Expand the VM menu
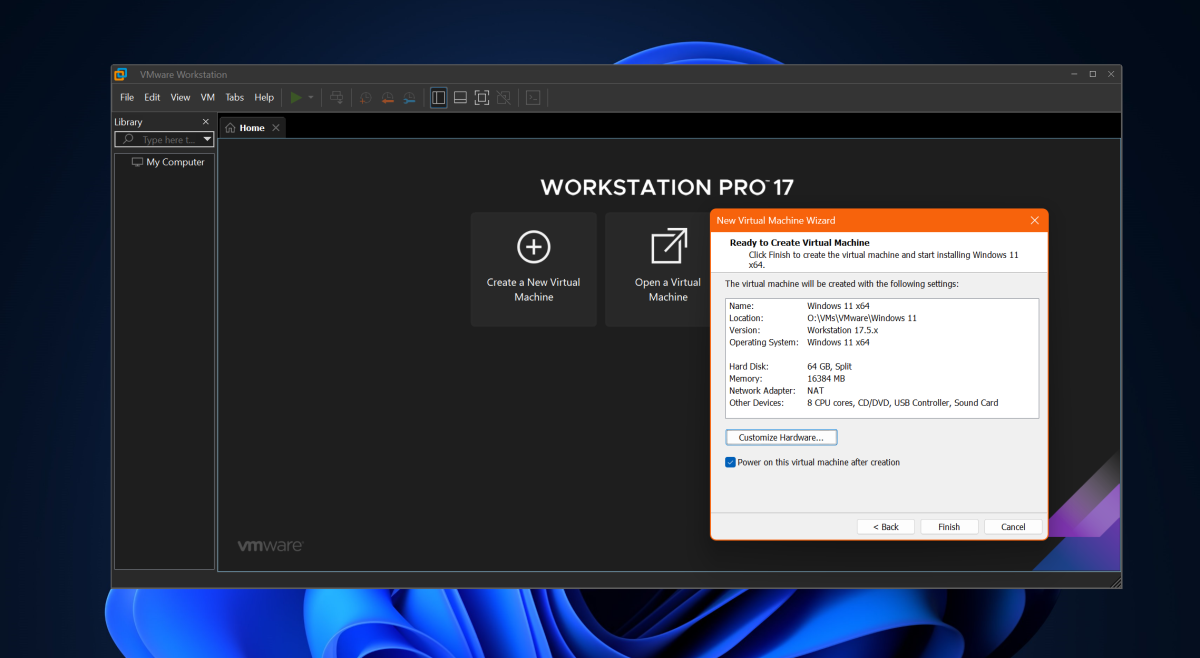1200x658 pixels. point(207,97)
